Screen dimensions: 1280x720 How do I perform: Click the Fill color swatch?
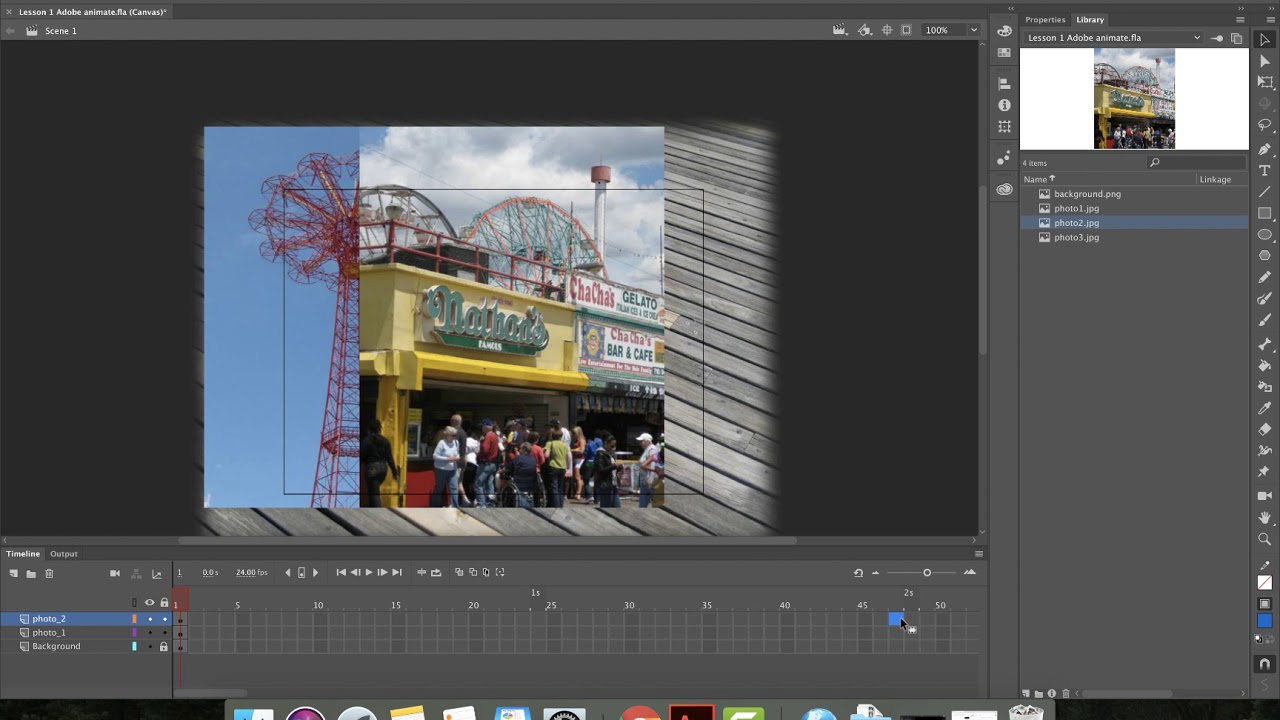[x=1265, y=621]
